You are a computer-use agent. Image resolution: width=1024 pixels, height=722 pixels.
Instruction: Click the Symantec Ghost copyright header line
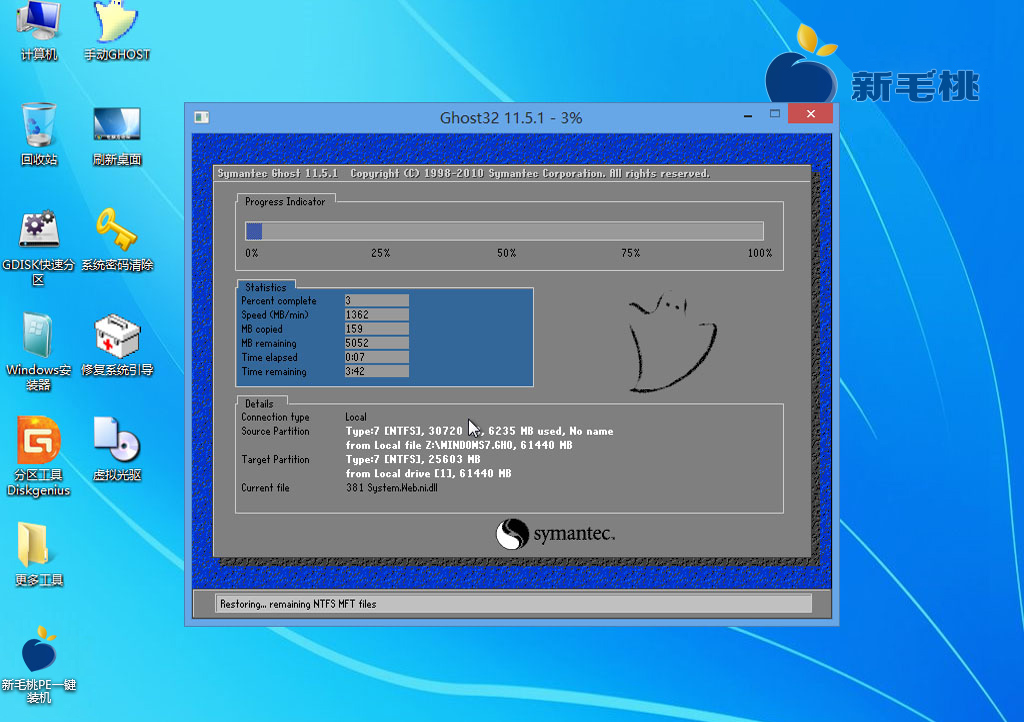(x=464, y=174)
